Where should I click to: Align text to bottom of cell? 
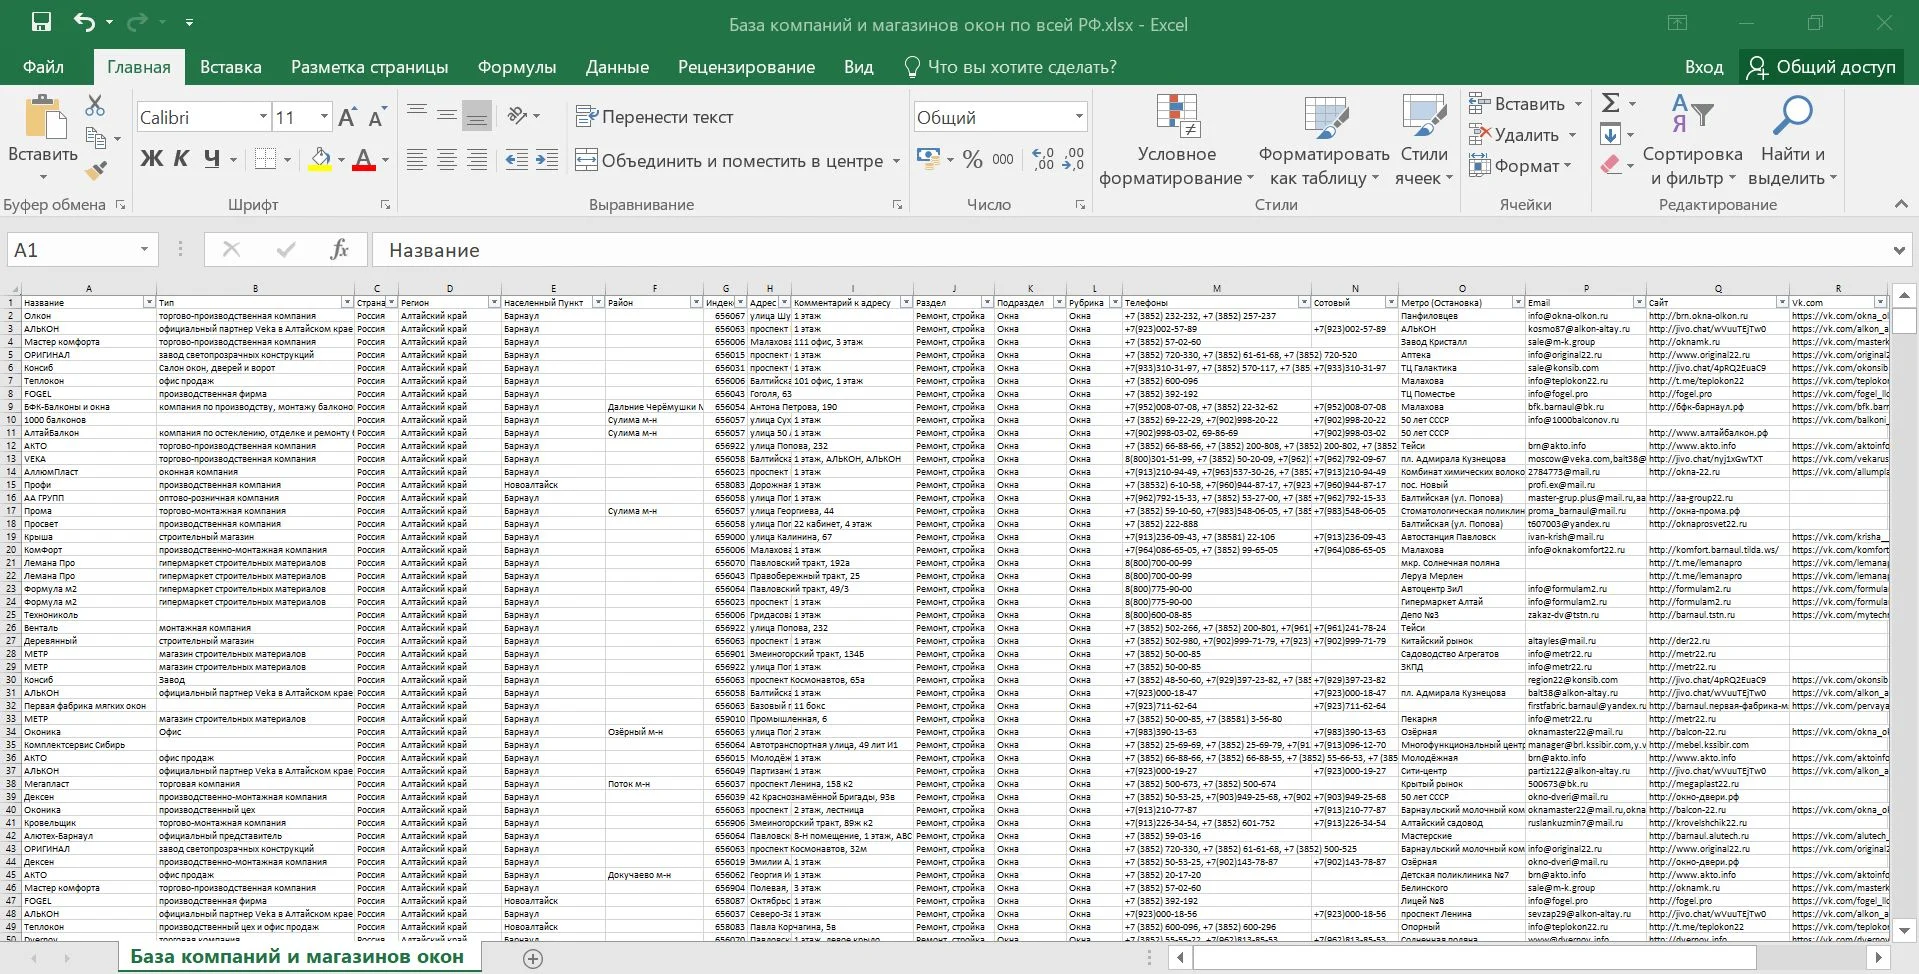click(477, 115)
